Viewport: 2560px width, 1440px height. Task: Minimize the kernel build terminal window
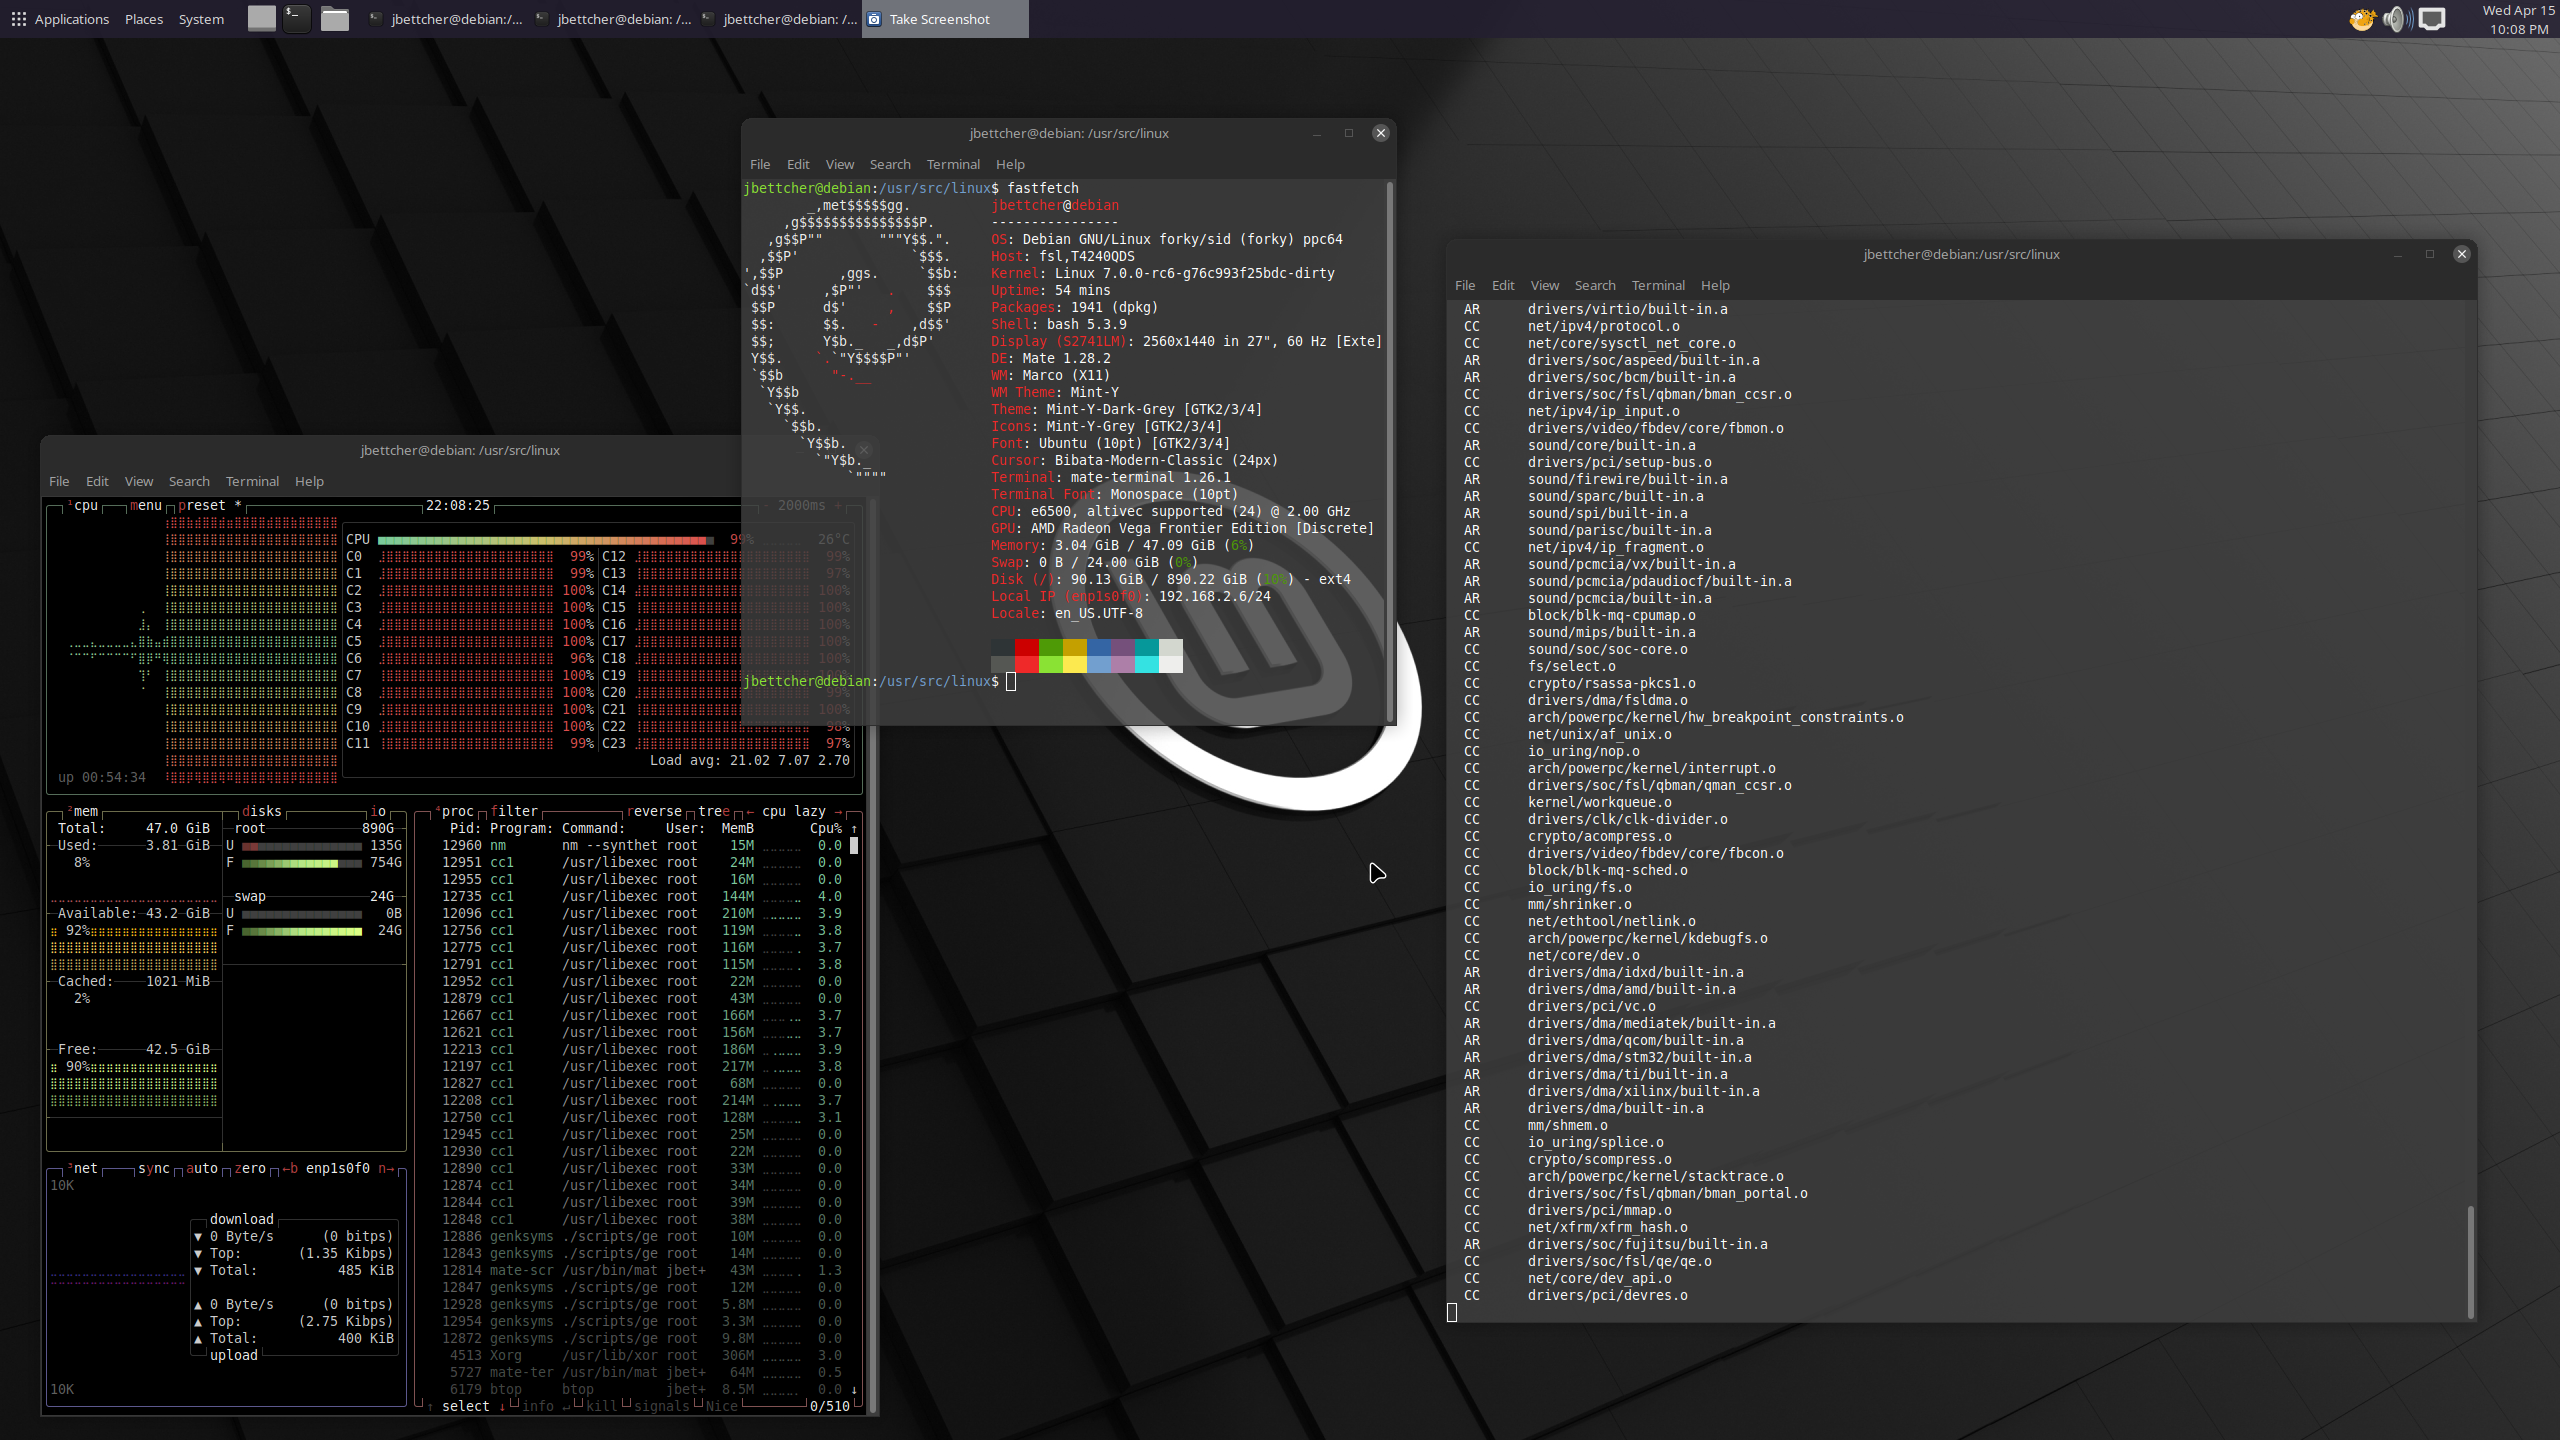2398,254
